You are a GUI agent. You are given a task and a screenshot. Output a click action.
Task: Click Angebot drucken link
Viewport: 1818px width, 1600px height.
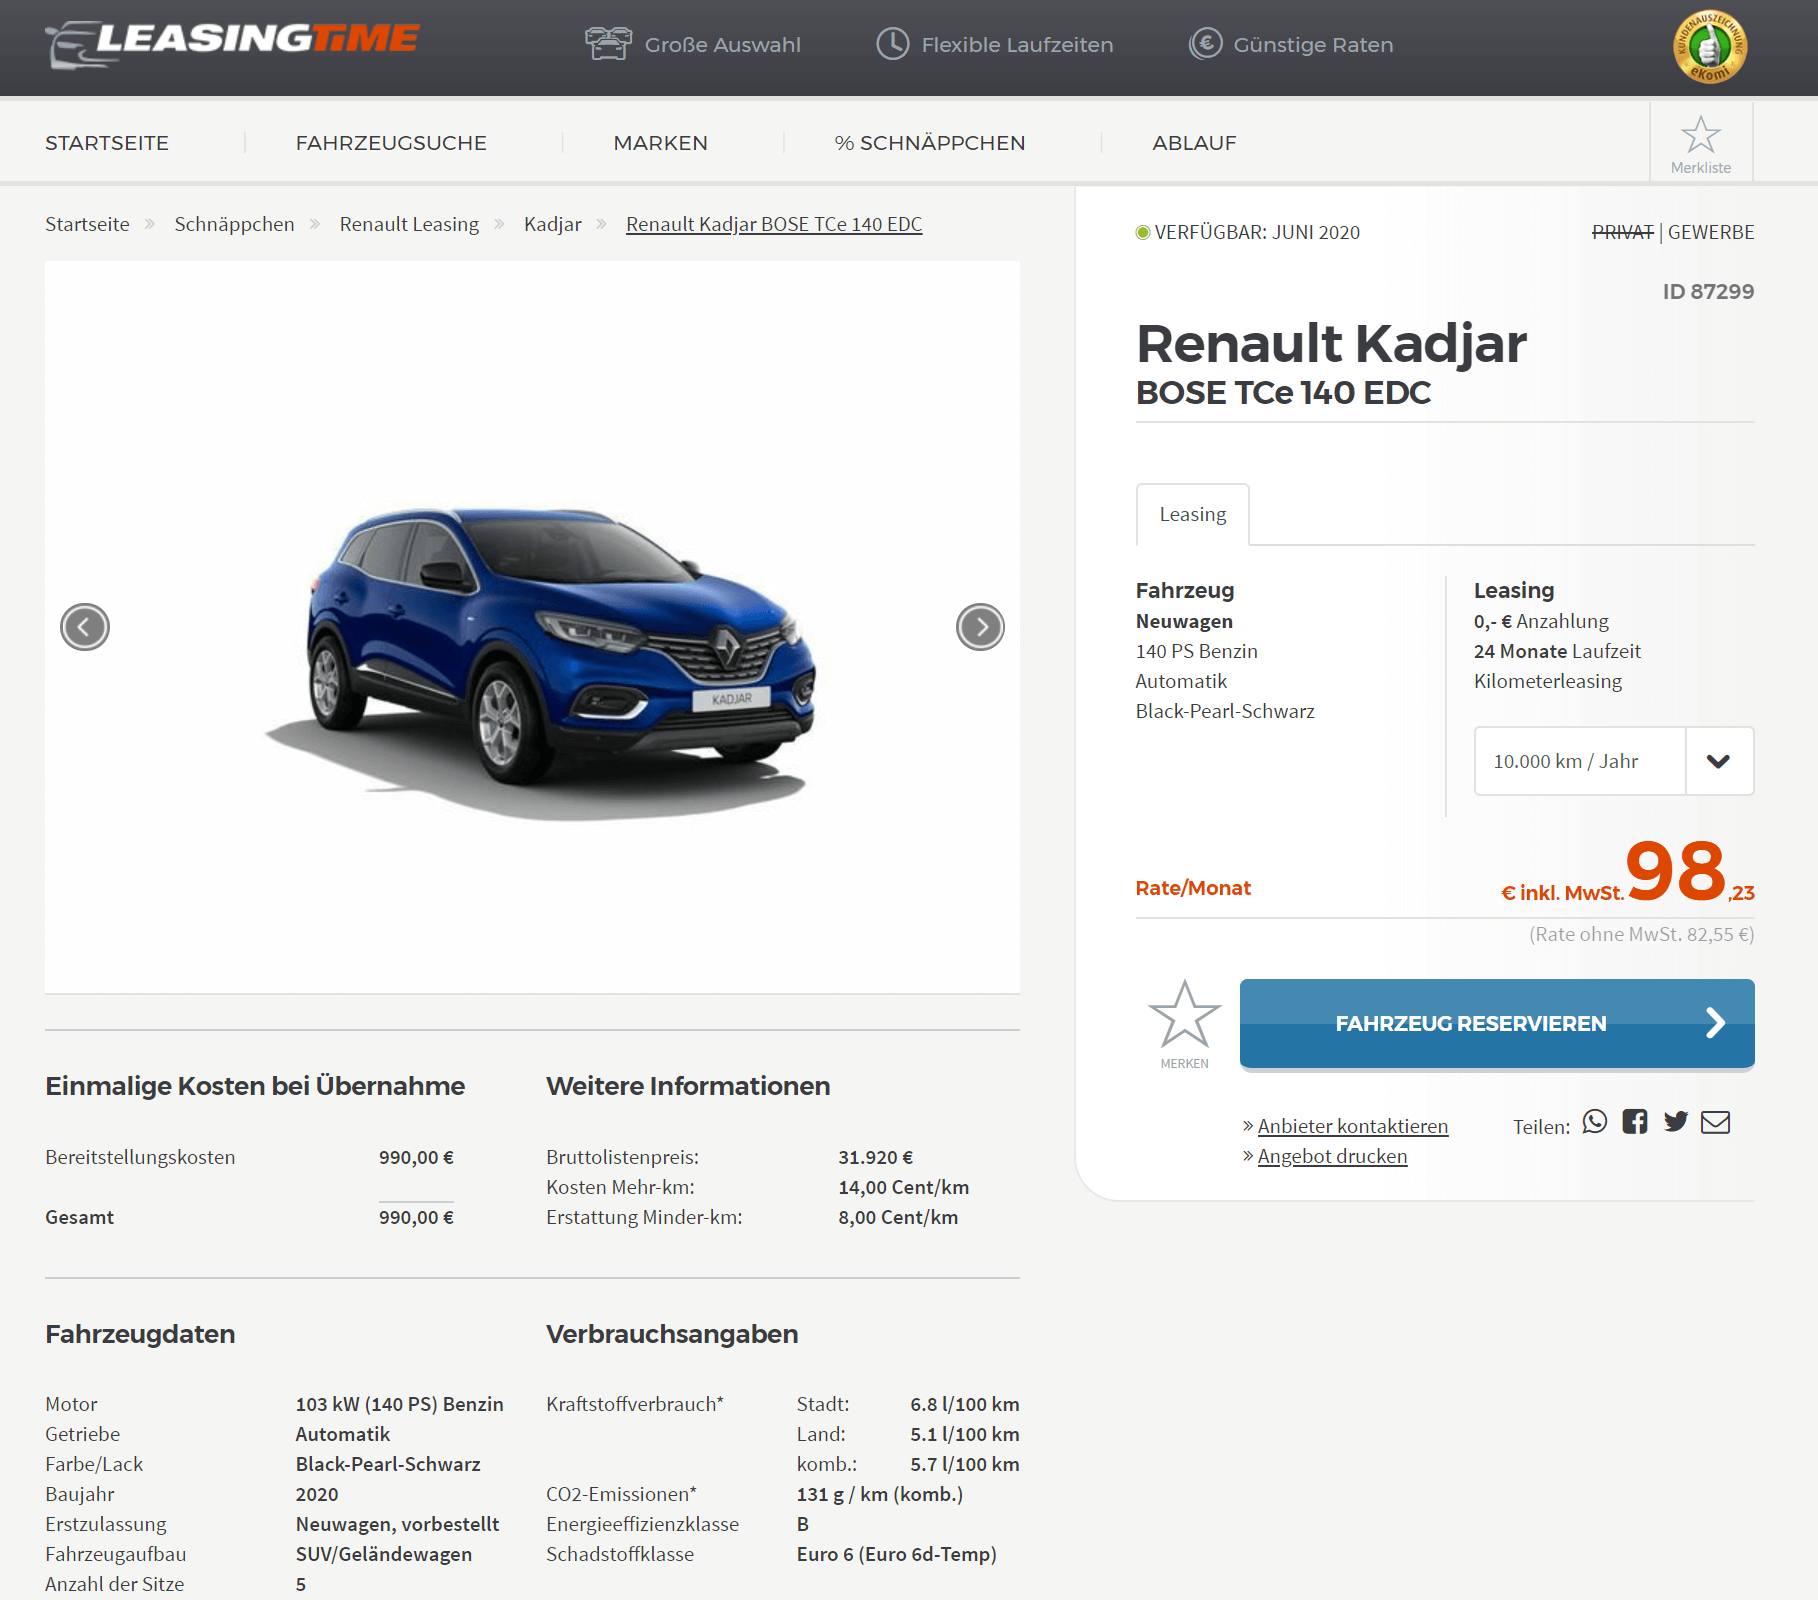tap(1332, 1156)
